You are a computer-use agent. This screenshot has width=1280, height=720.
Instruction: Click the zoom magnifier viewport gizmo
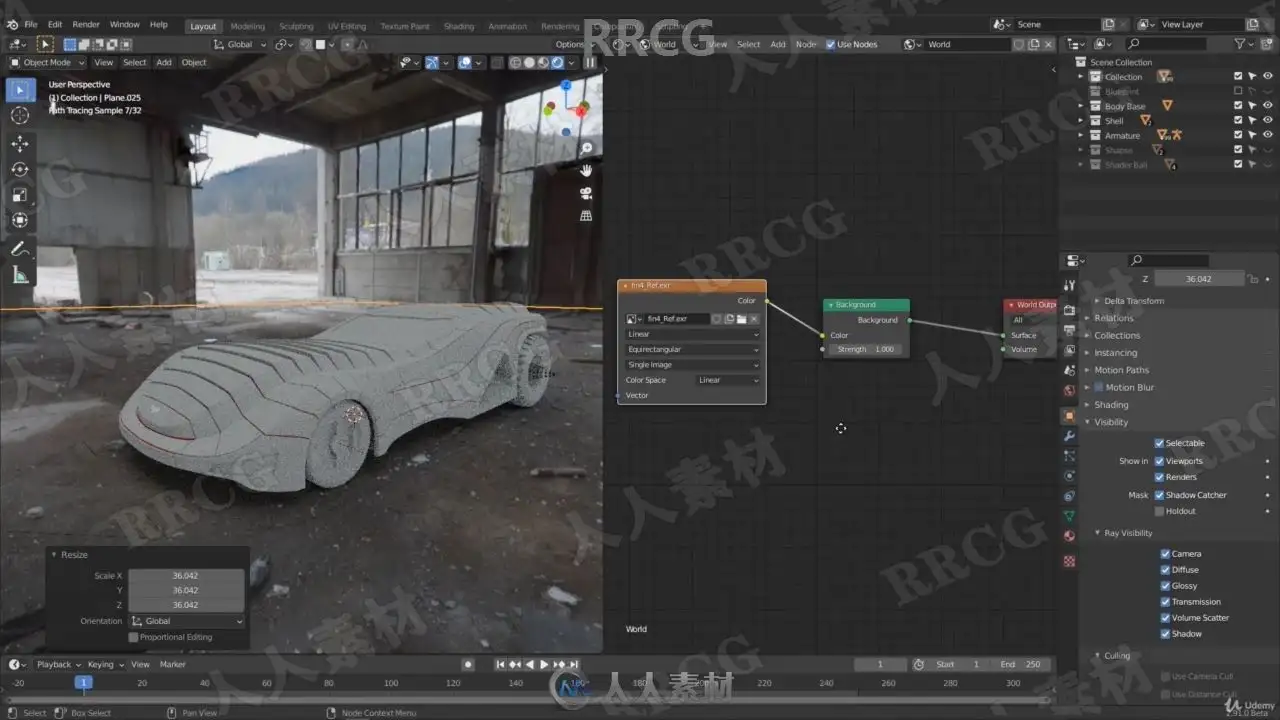coord(586,149)
